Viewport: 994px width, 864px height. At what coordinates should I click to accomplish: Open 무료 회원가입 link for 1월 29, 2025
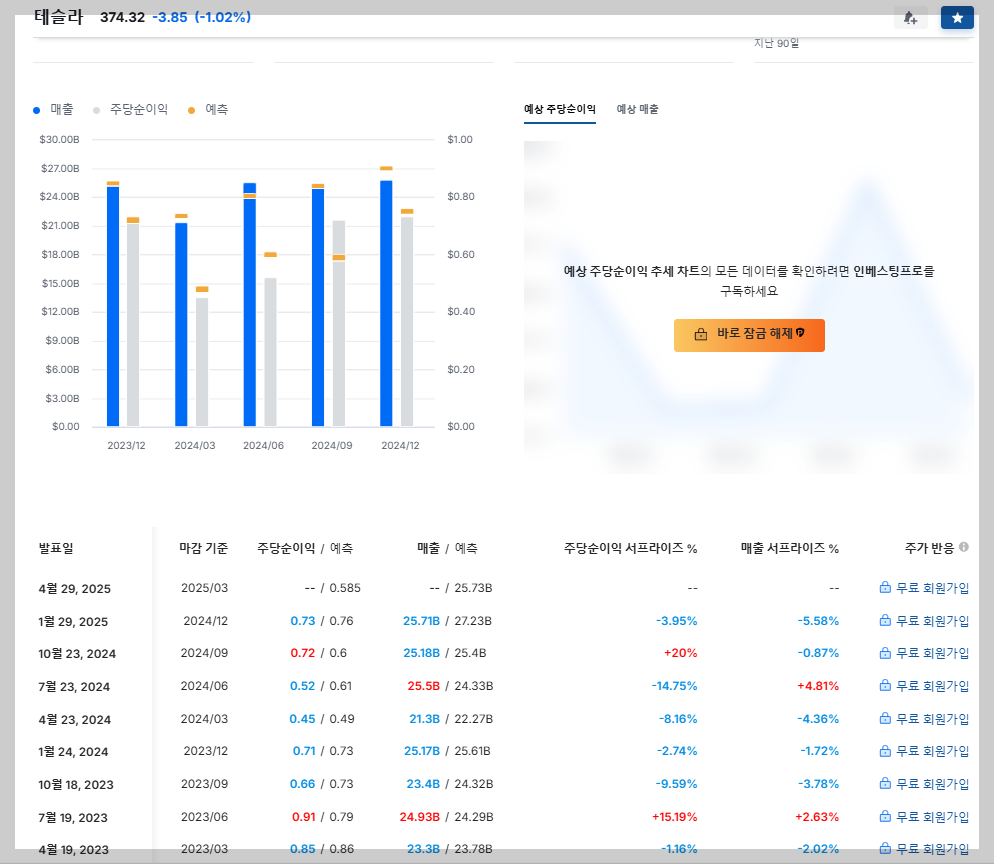[924, 621]
